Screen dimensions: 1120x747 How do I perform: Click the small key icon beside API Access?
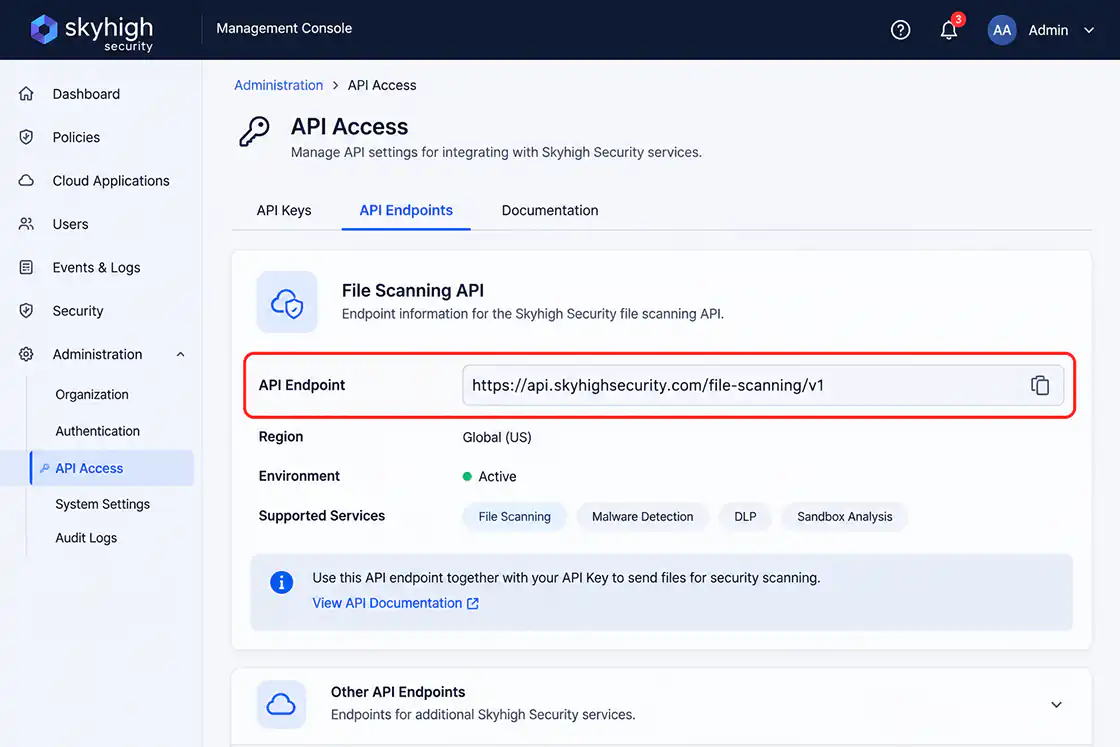(44, 468)
